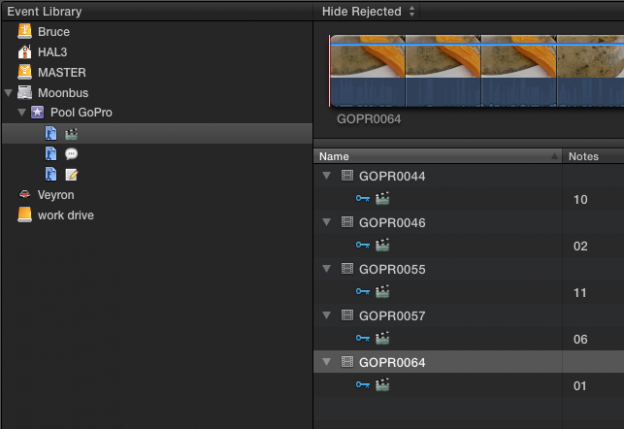Select the speech bubble keyword collection
The height and width of the screenshot is (429, 624).
click(71, 154)
